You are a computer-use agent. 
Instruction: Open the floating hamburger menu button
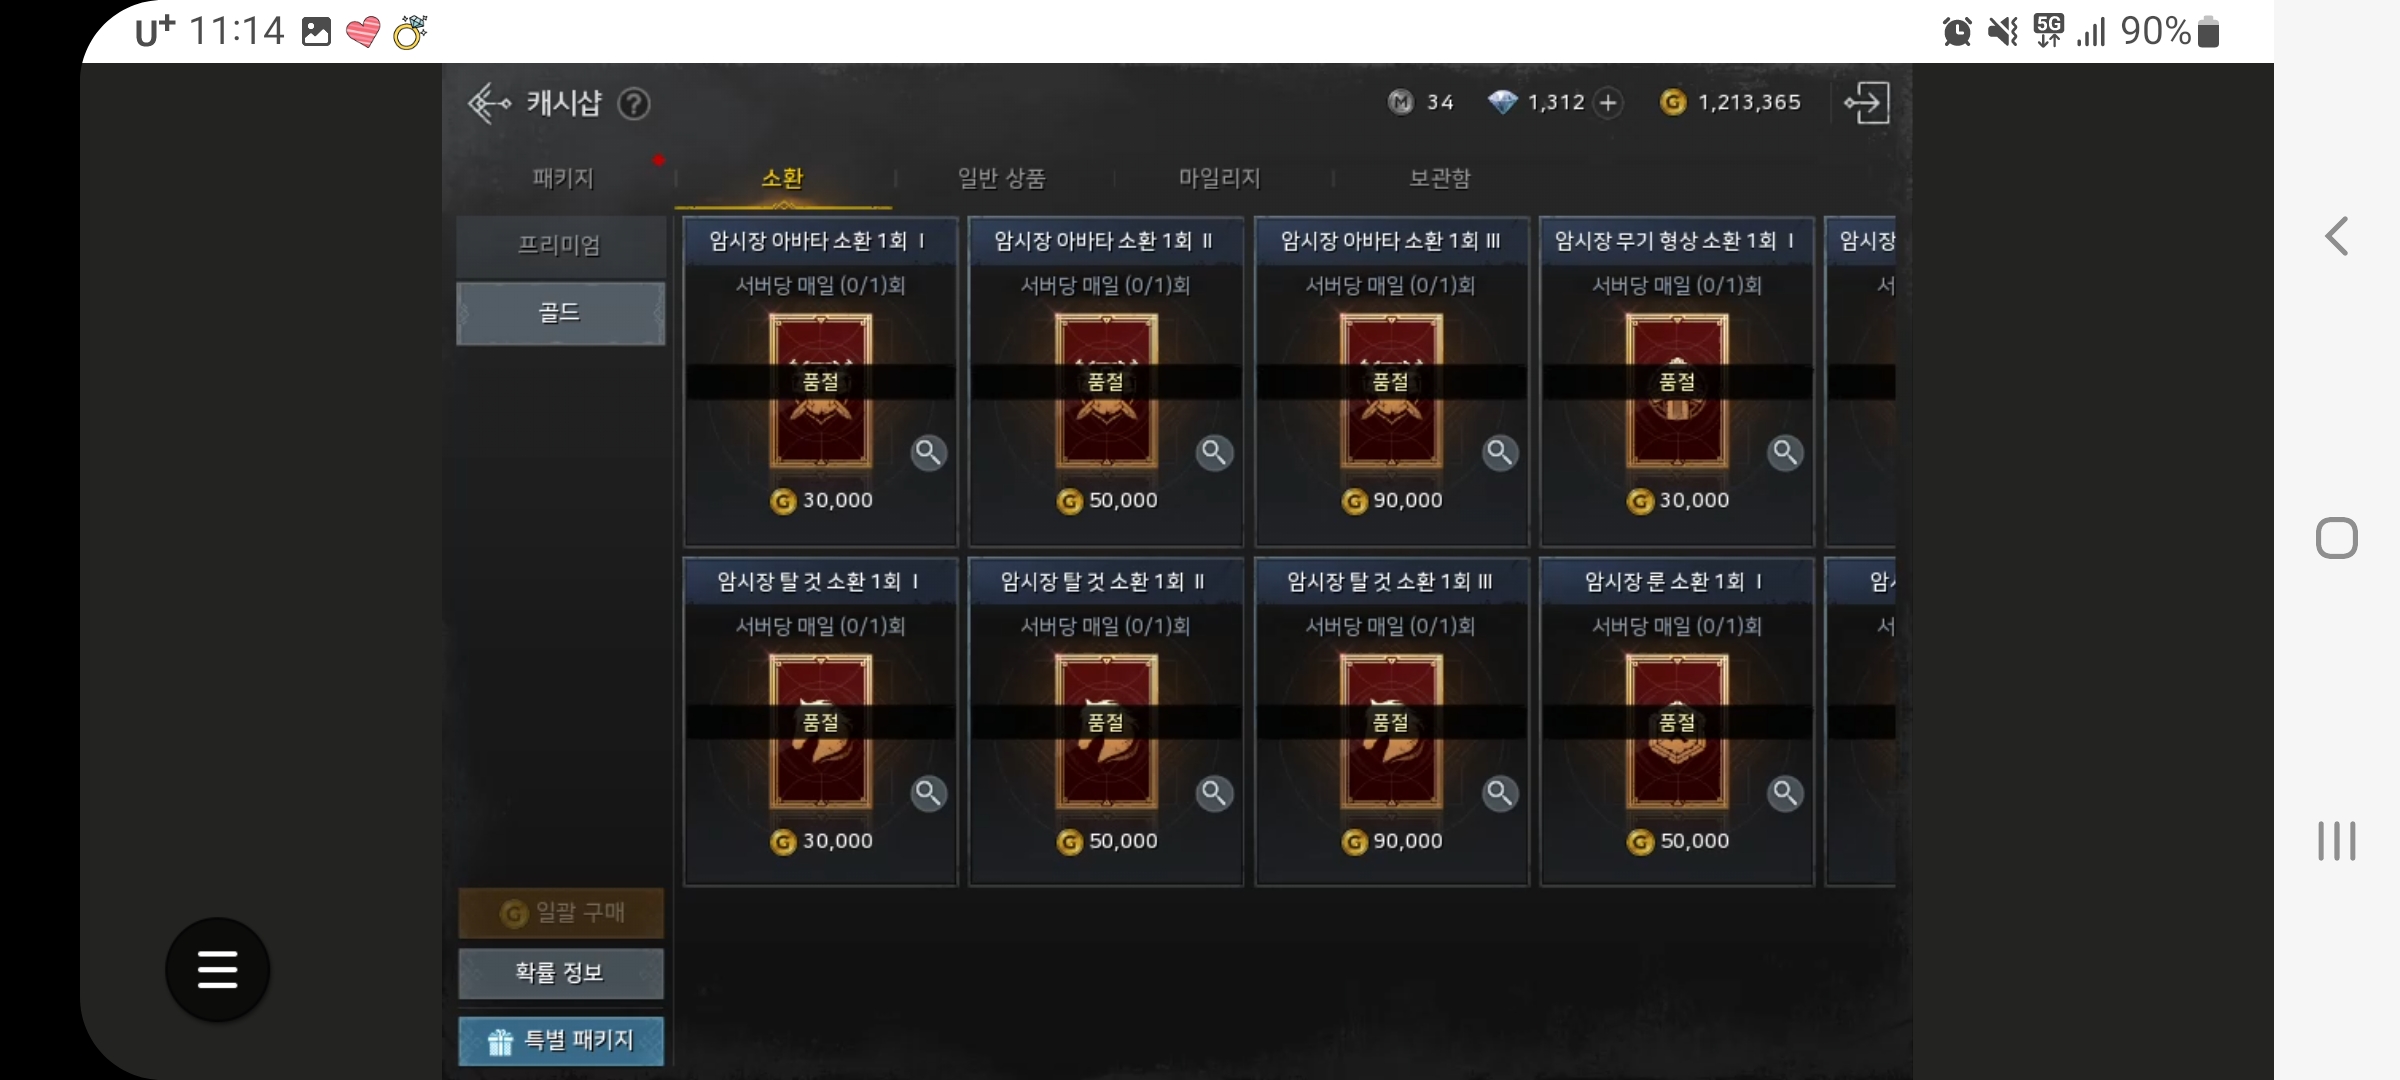(x=217, y=969)
